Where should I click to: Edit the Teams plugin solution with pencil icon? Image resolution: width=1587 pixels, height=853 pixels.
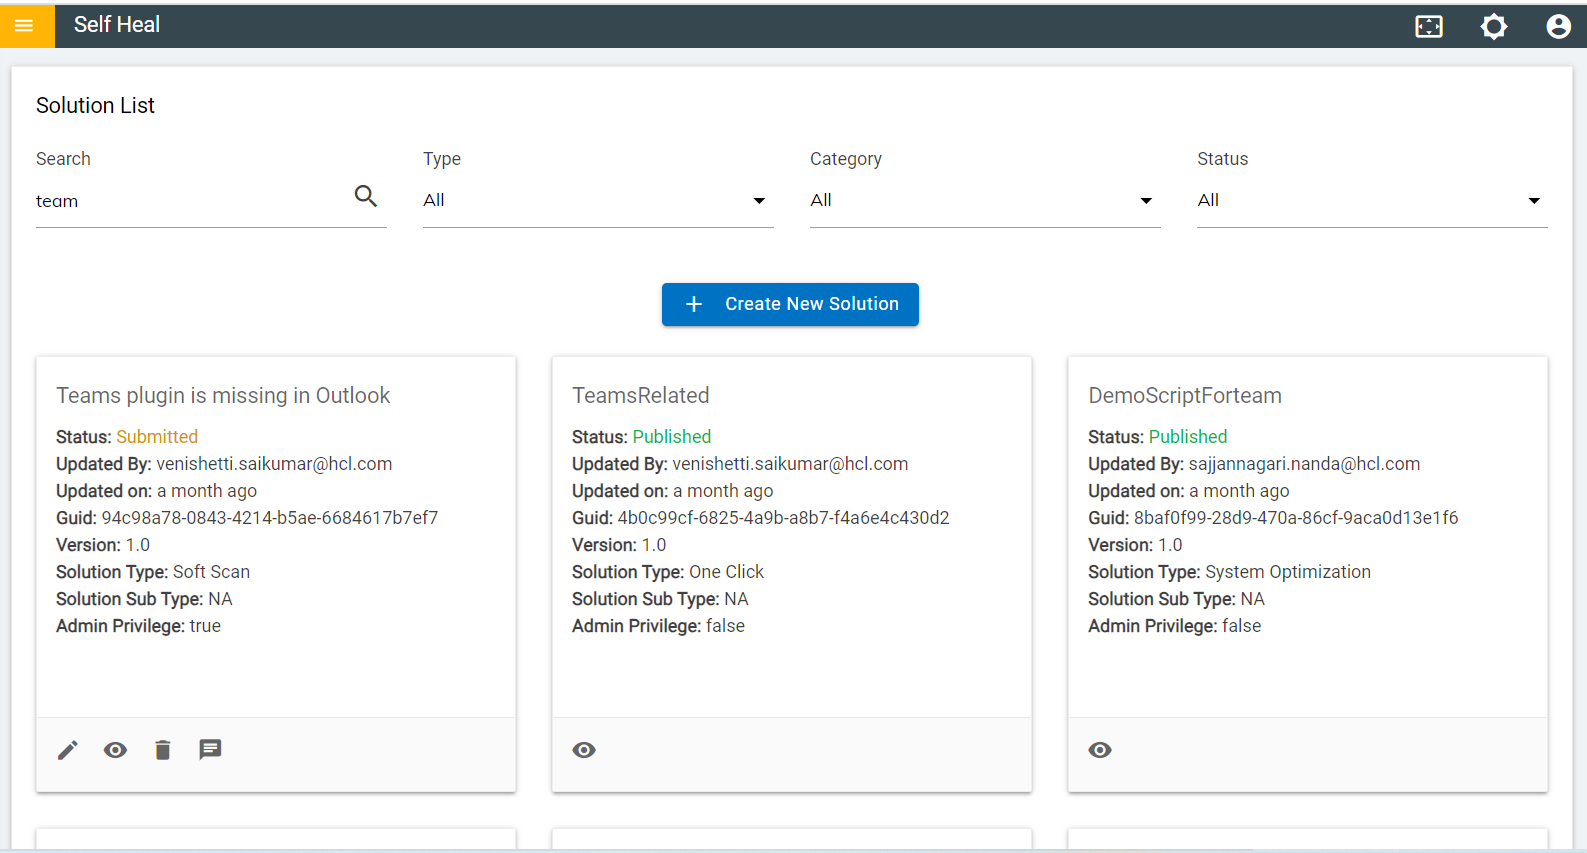coord(68,750)
